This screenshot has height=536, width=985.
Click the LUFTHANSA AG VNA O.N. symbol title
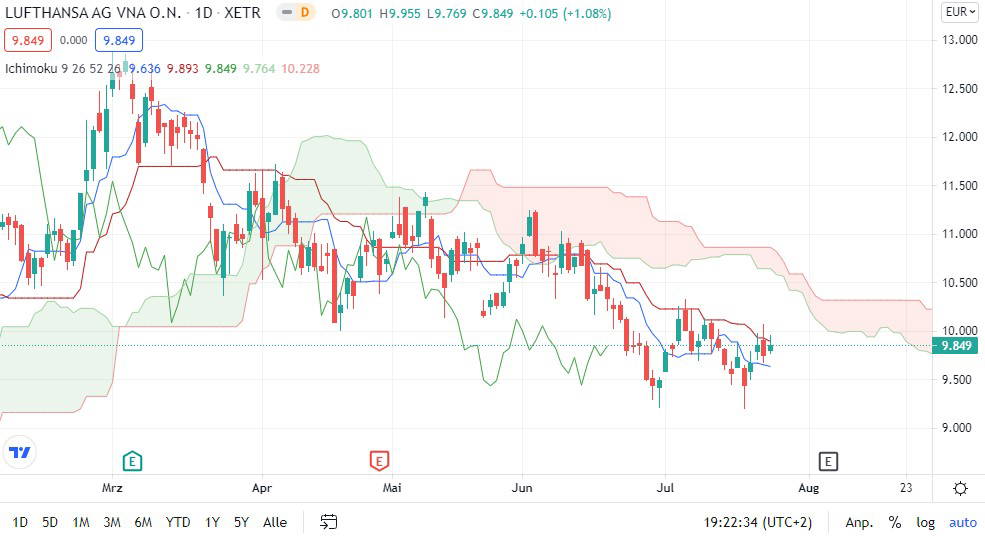click(92, 13)
